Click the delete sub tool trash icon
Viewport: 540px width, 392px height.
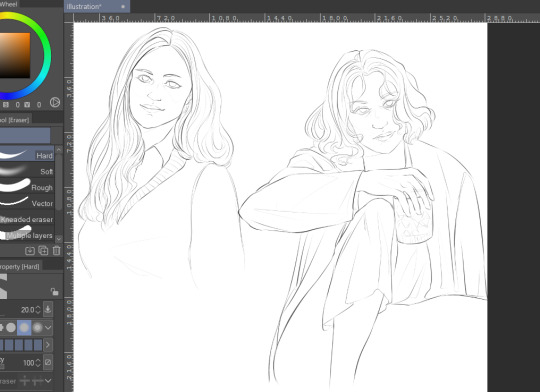tap(56, 250)
